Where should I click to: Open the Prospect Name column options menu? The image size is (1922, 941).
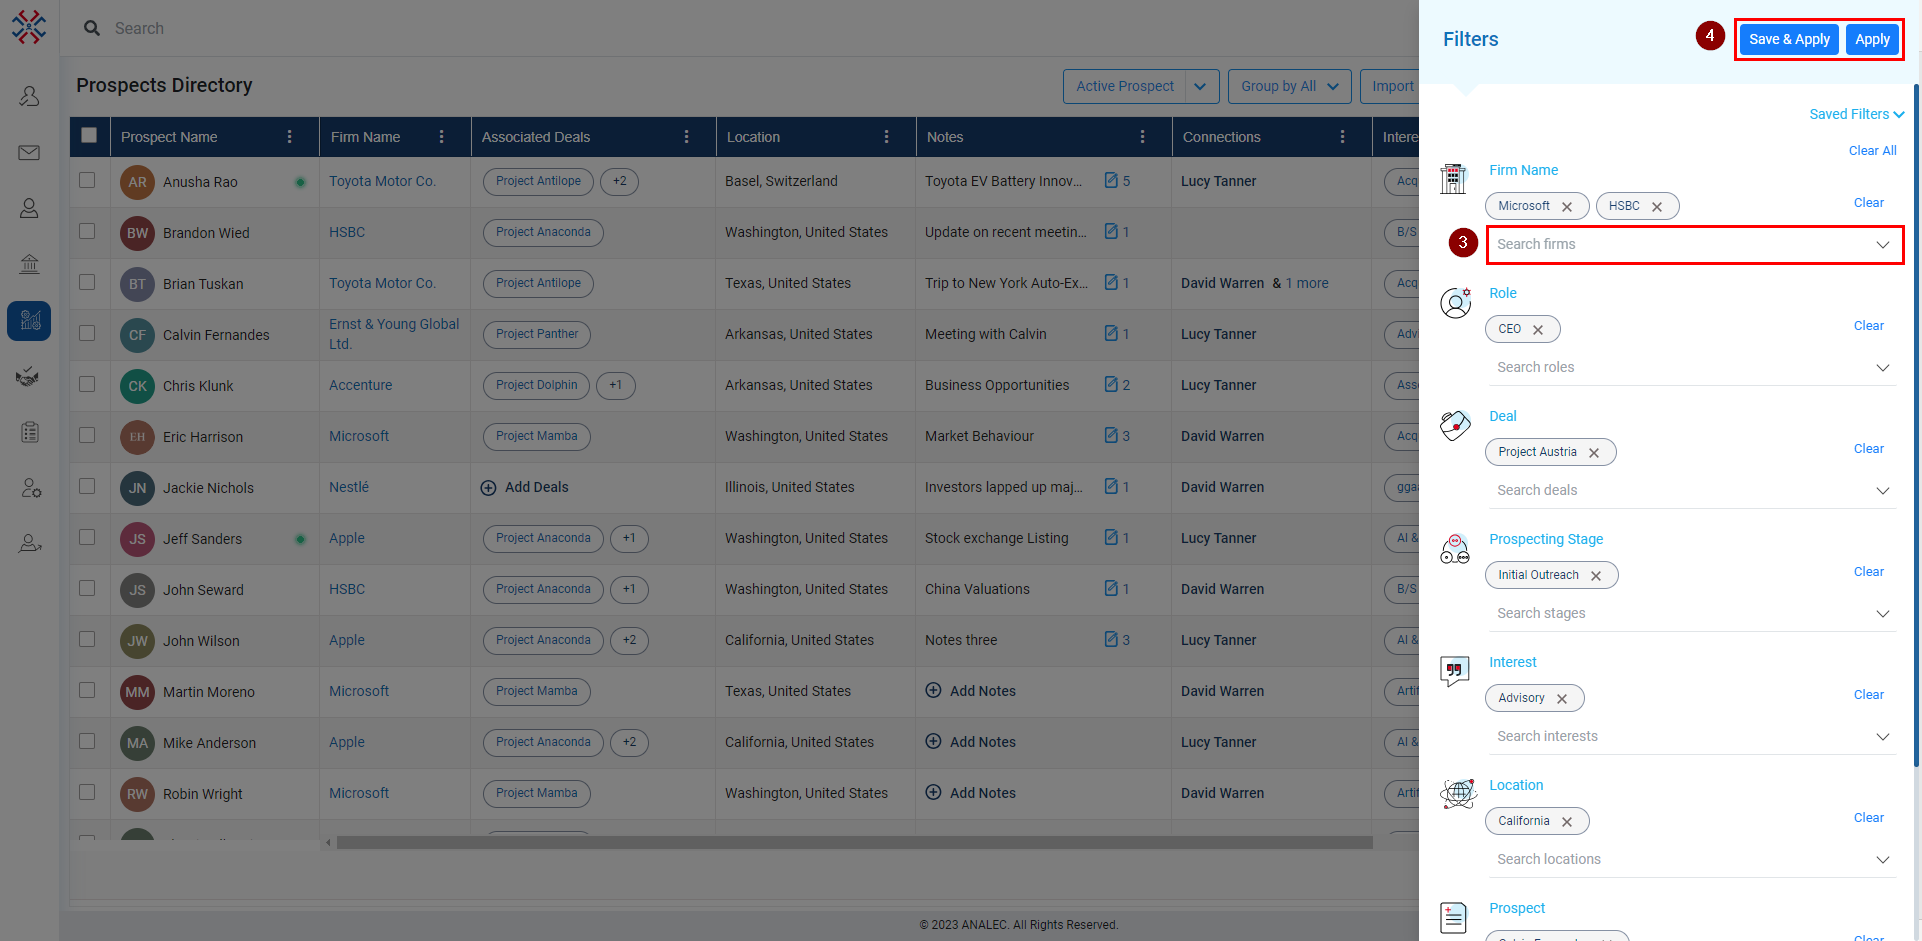click(290, 137)
